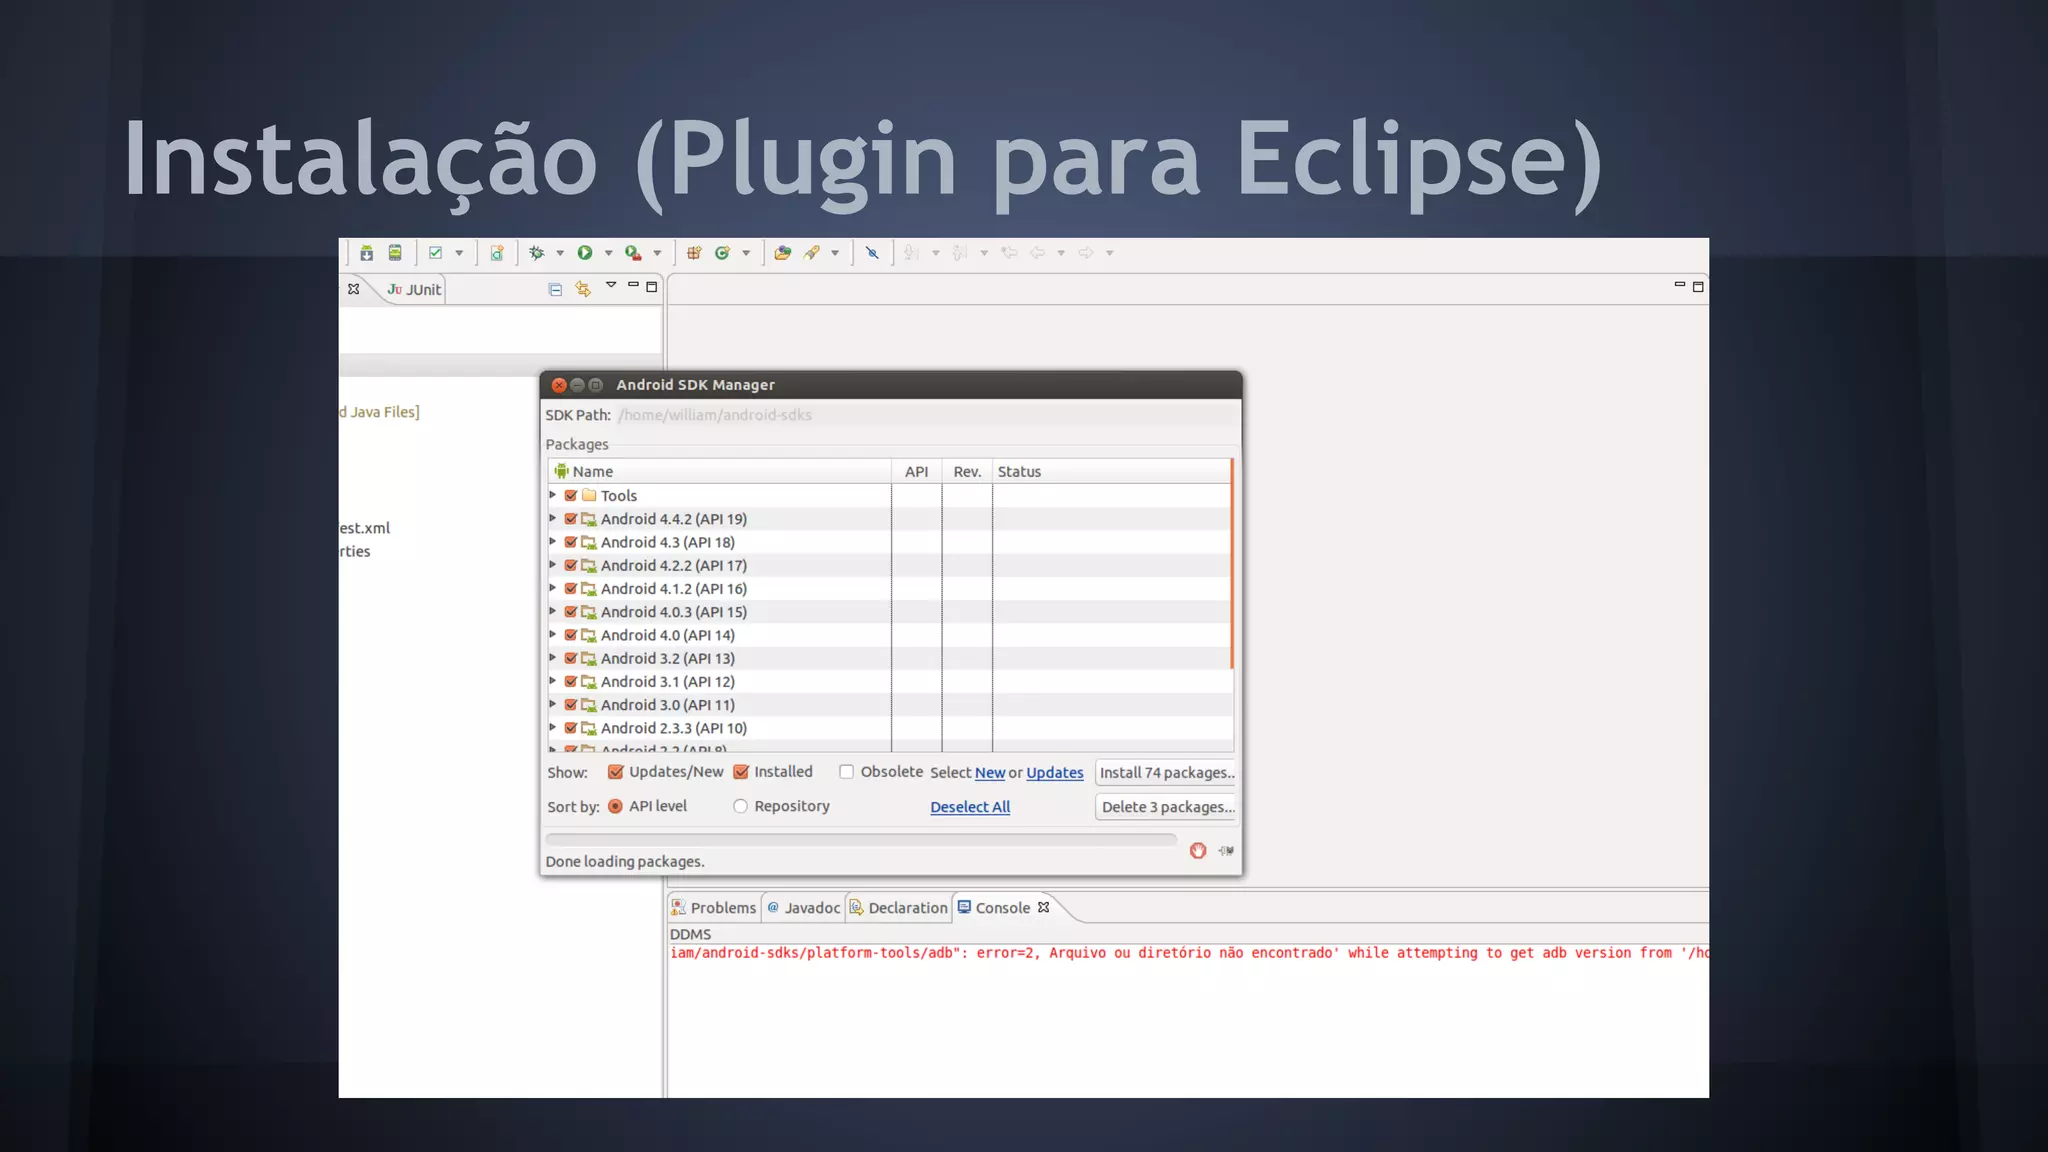
Task: Expand the Android 3.2 (API 13) node
Action: point(553,658)
